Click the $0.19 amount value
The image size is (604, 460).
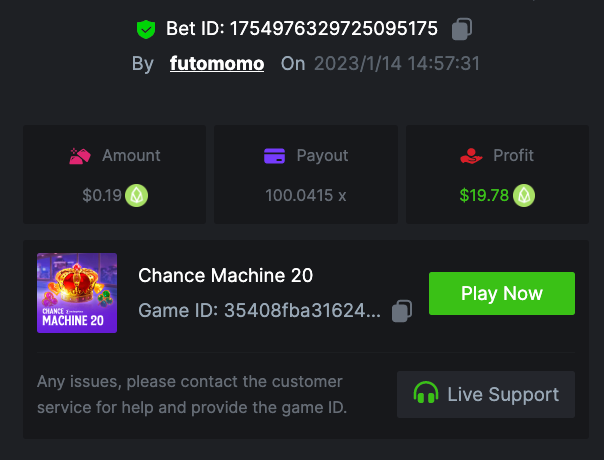101,195
